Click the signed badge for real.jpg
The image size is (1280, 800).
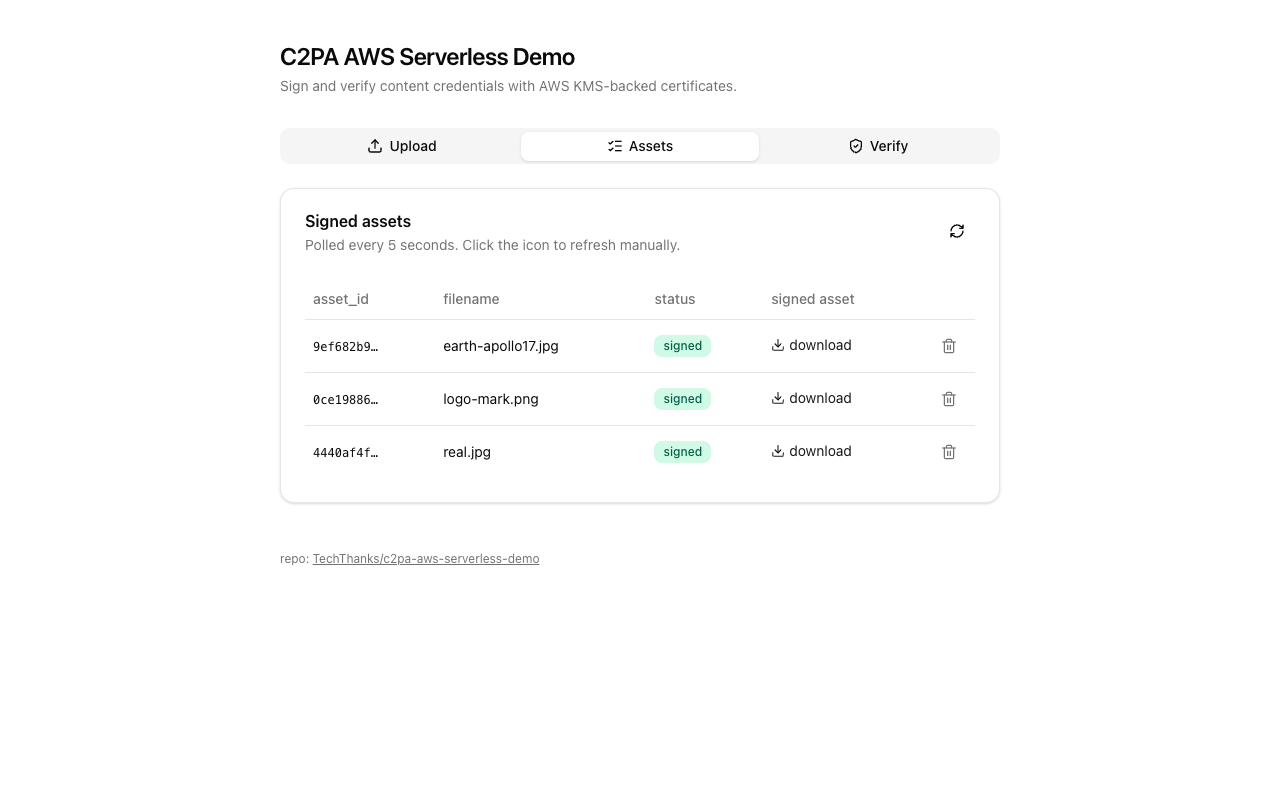click(x=683, y=452)
